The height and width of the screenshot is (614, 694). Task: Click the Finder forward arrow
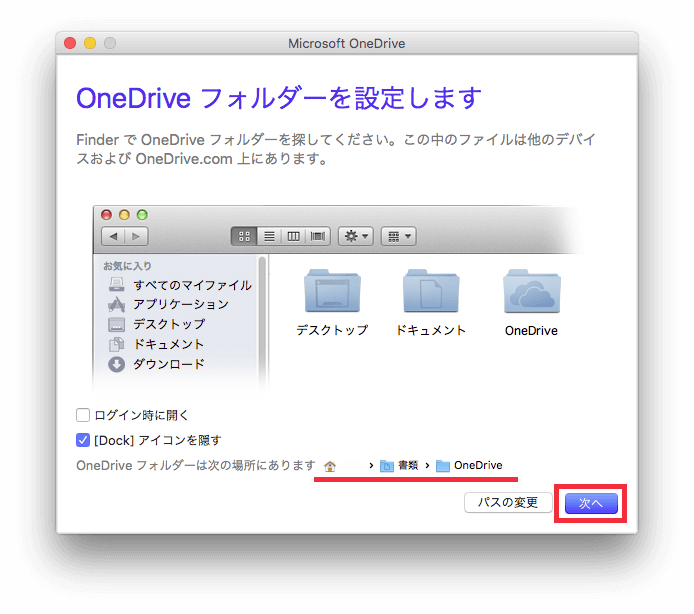[x=136, y=236]
